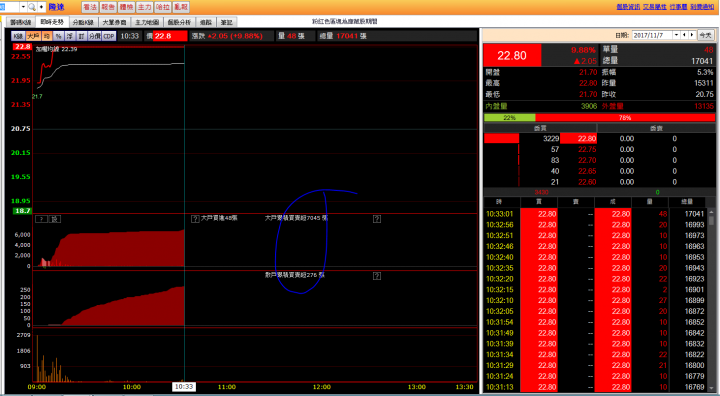Click the magnifier search icon in top toolbar

click(x=32, y=7)
